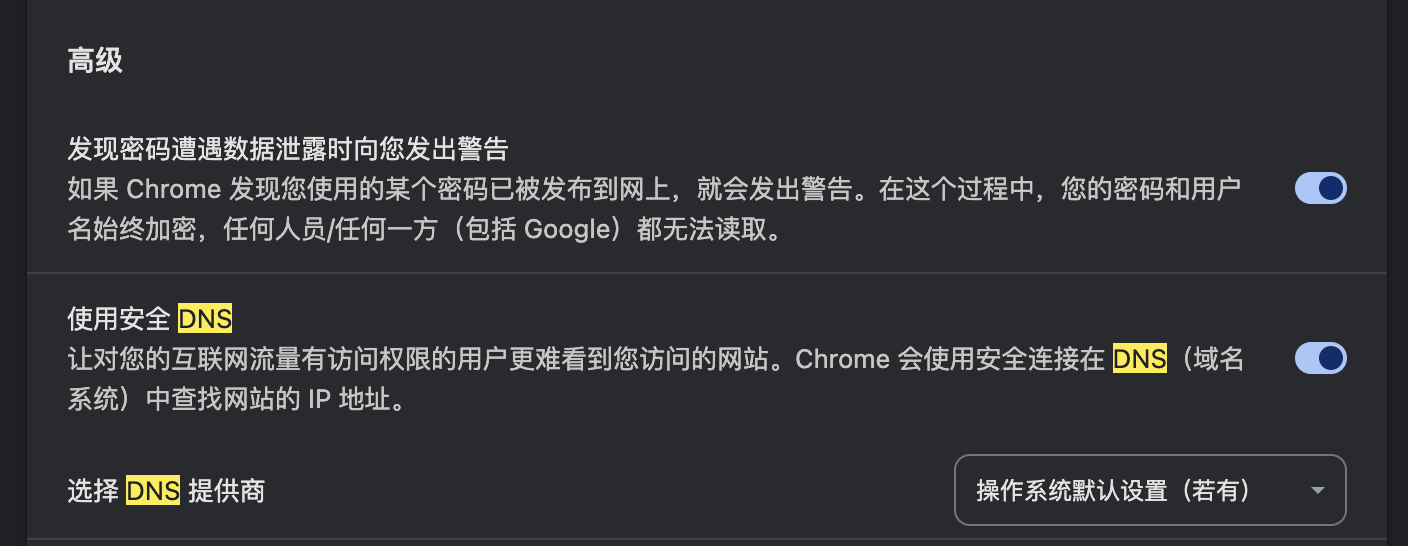1408x546 pixels.
Task: Turn off the 使用安全 DNS switch
Action: coord(1320,358)
